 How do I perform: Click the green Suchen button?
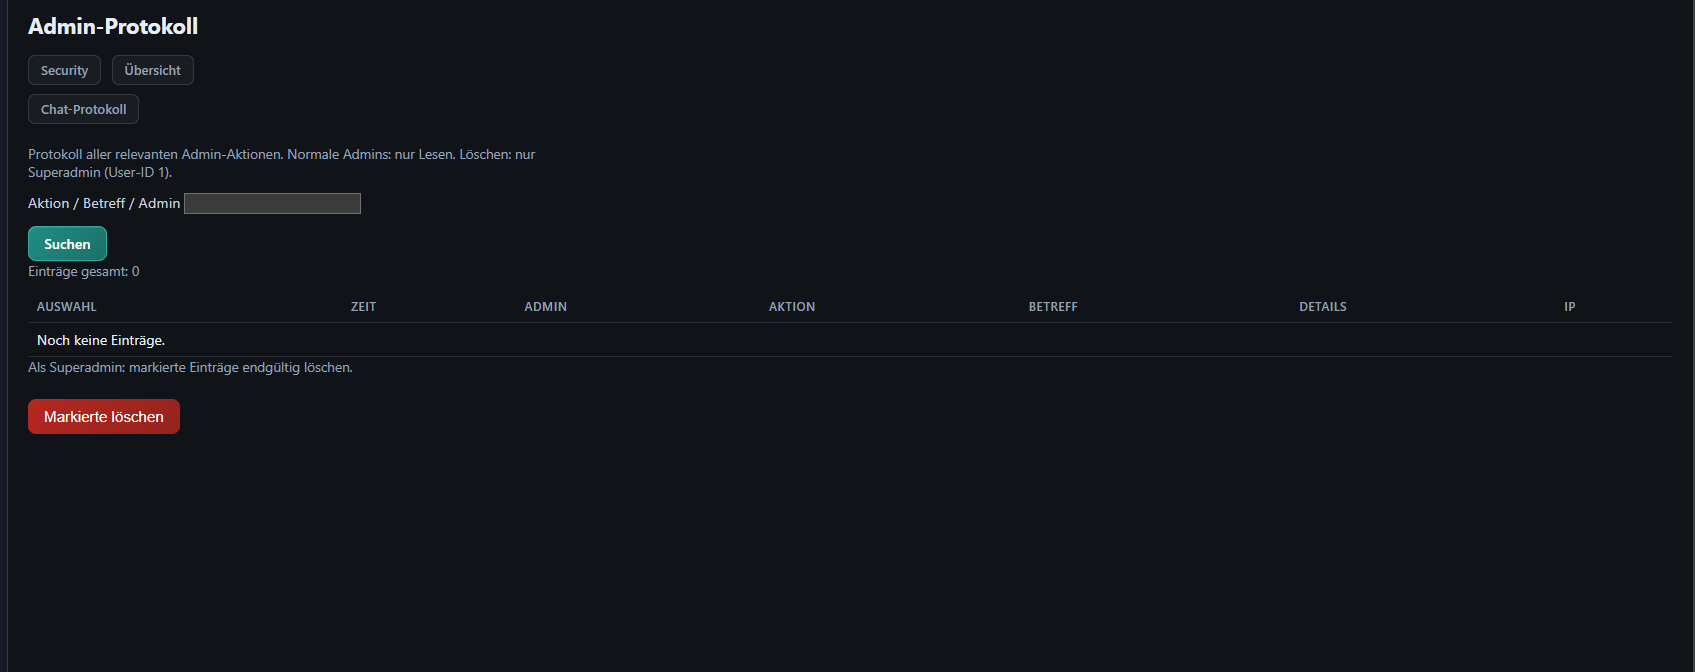[67, 244]
